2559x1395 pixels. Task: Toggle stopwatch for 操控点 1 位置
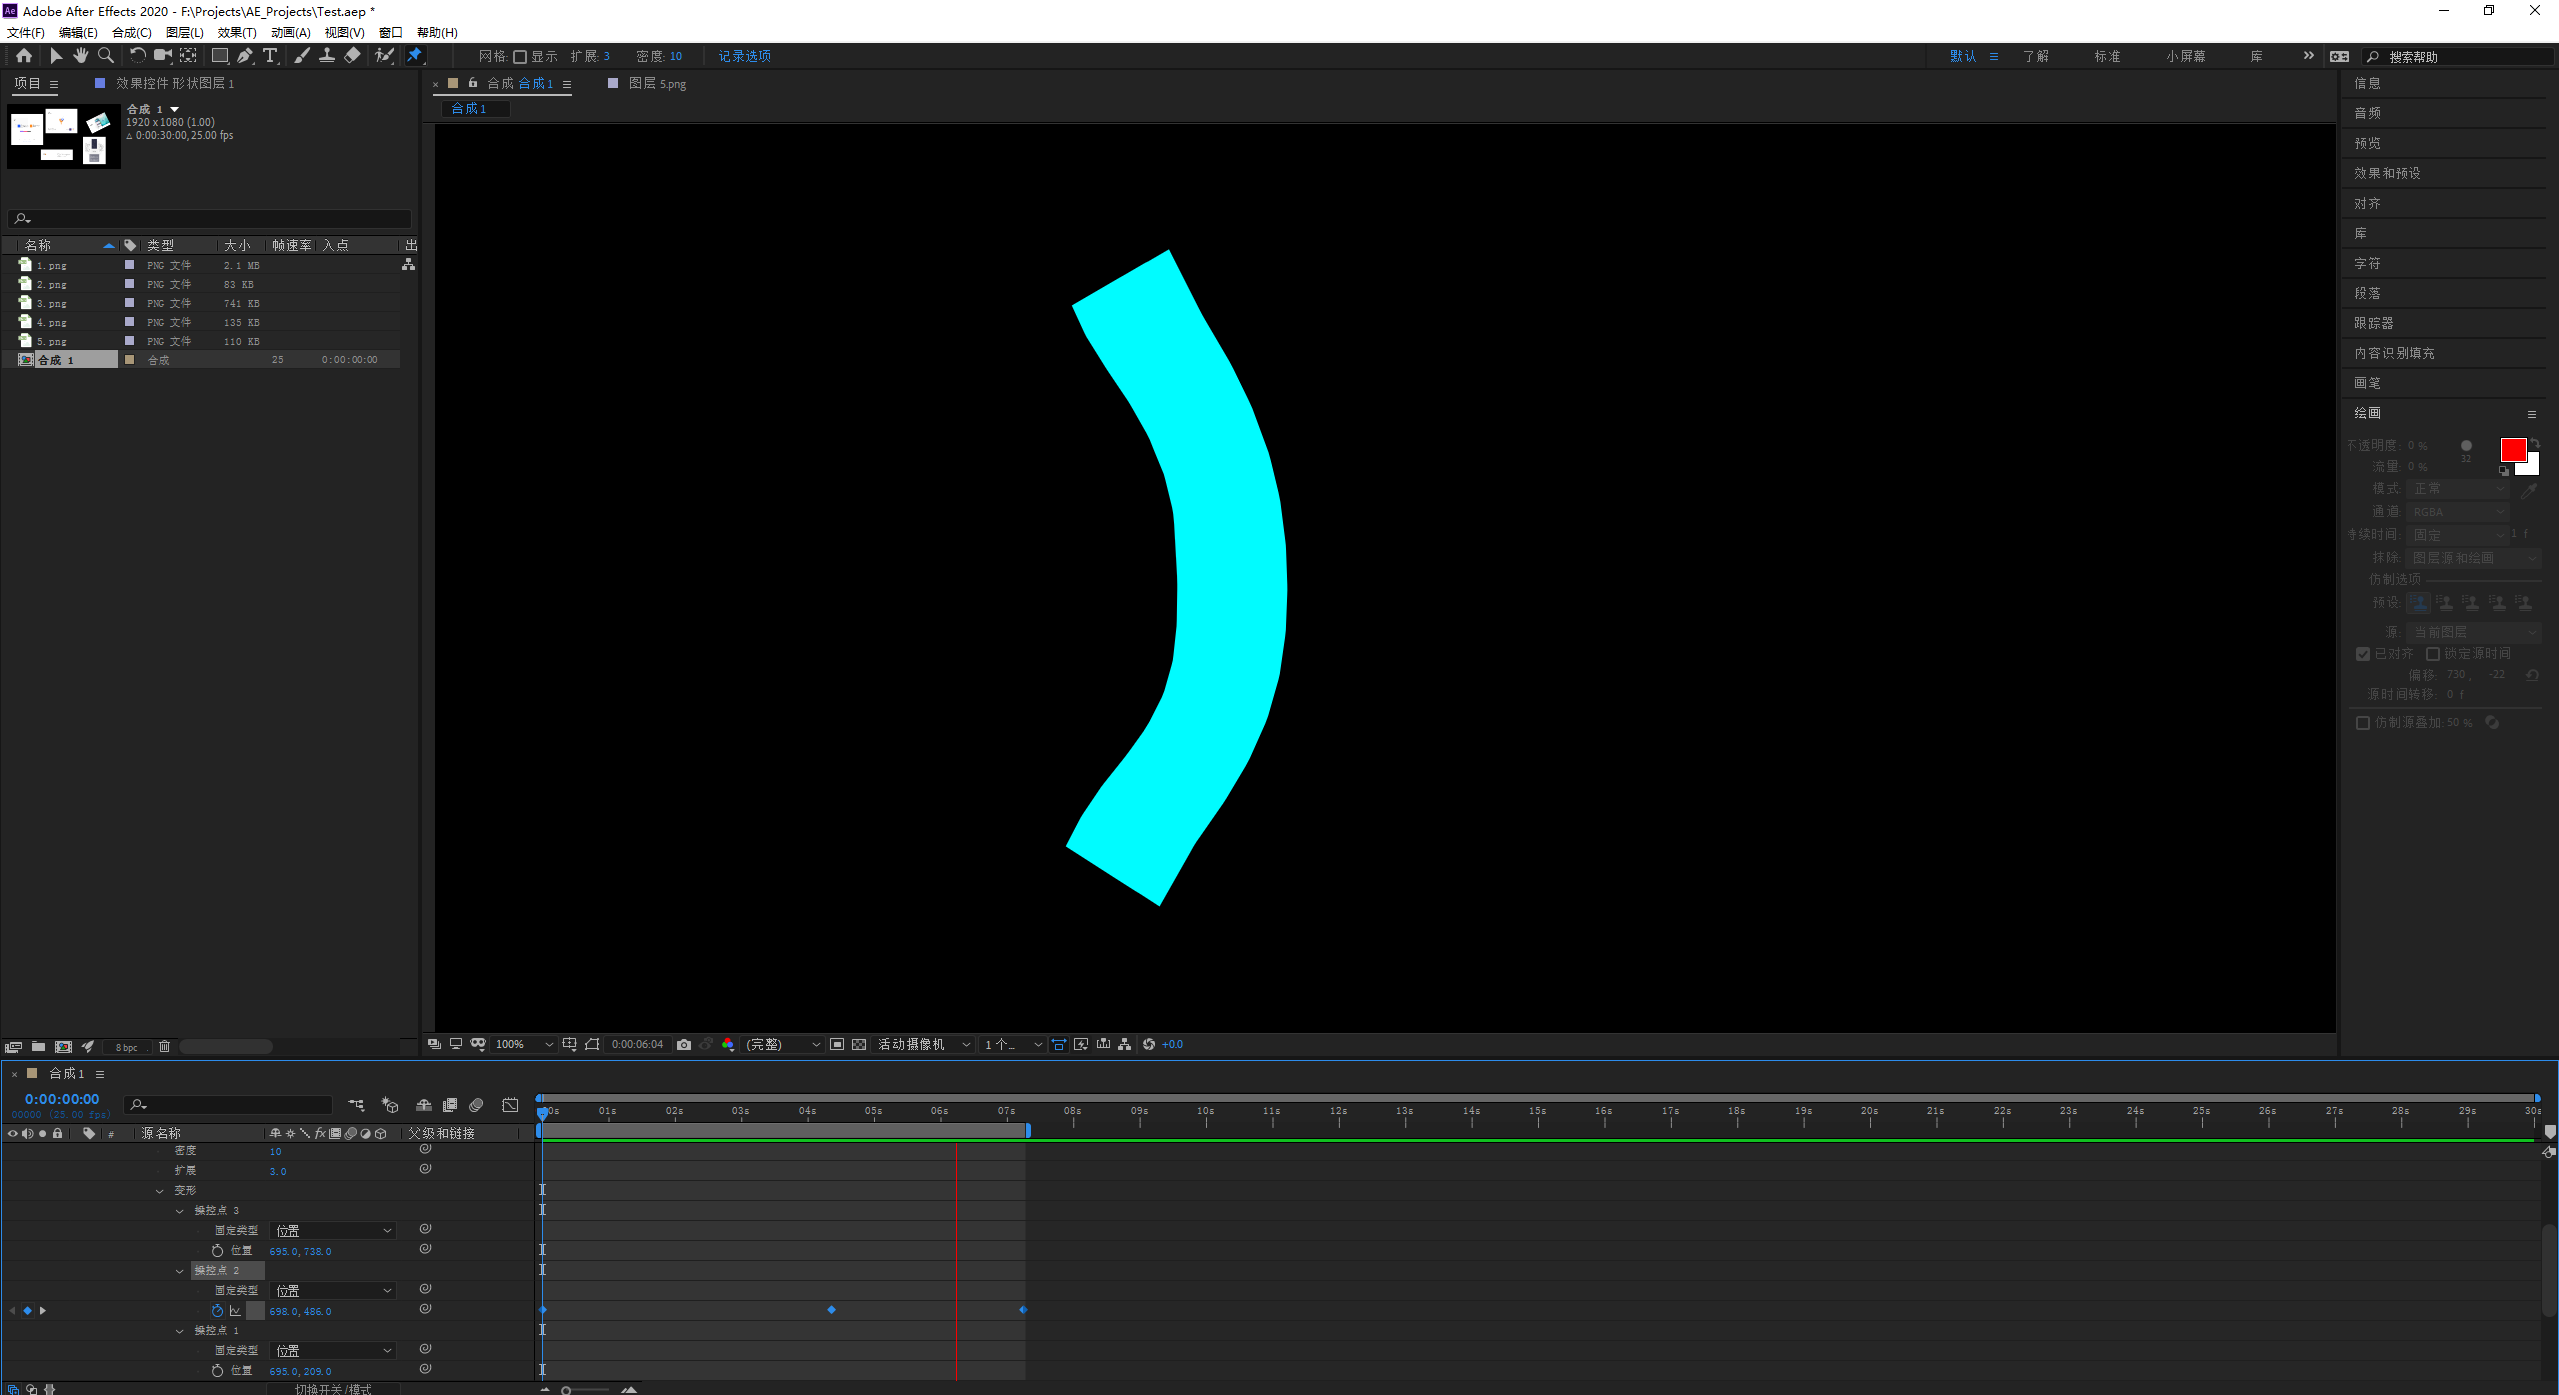pyautogui.click(x=218, y=1371)
